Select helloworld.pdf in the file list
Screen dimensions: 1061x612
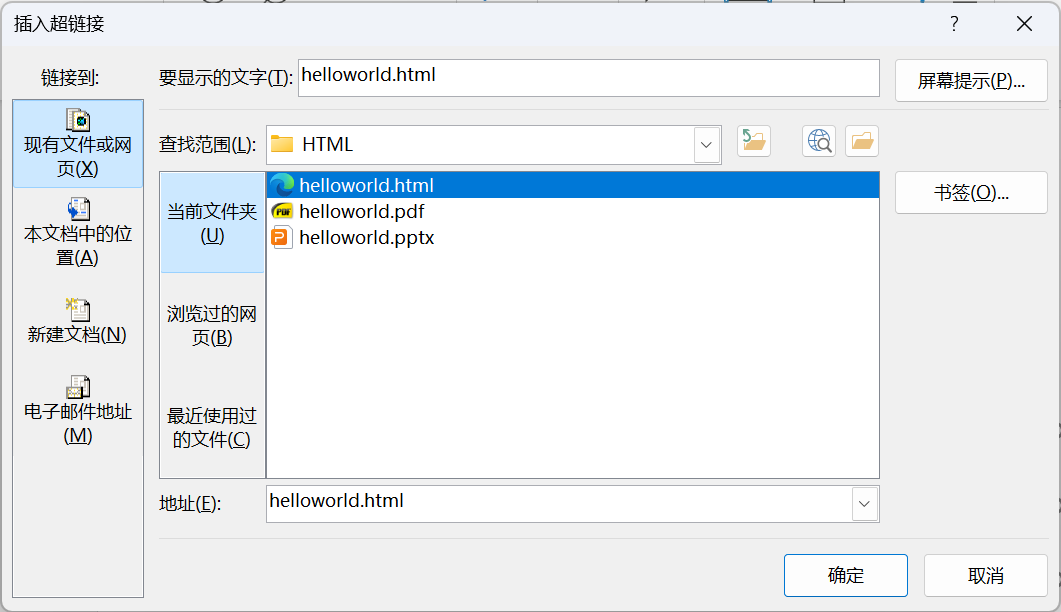click(x=573, y=211)
